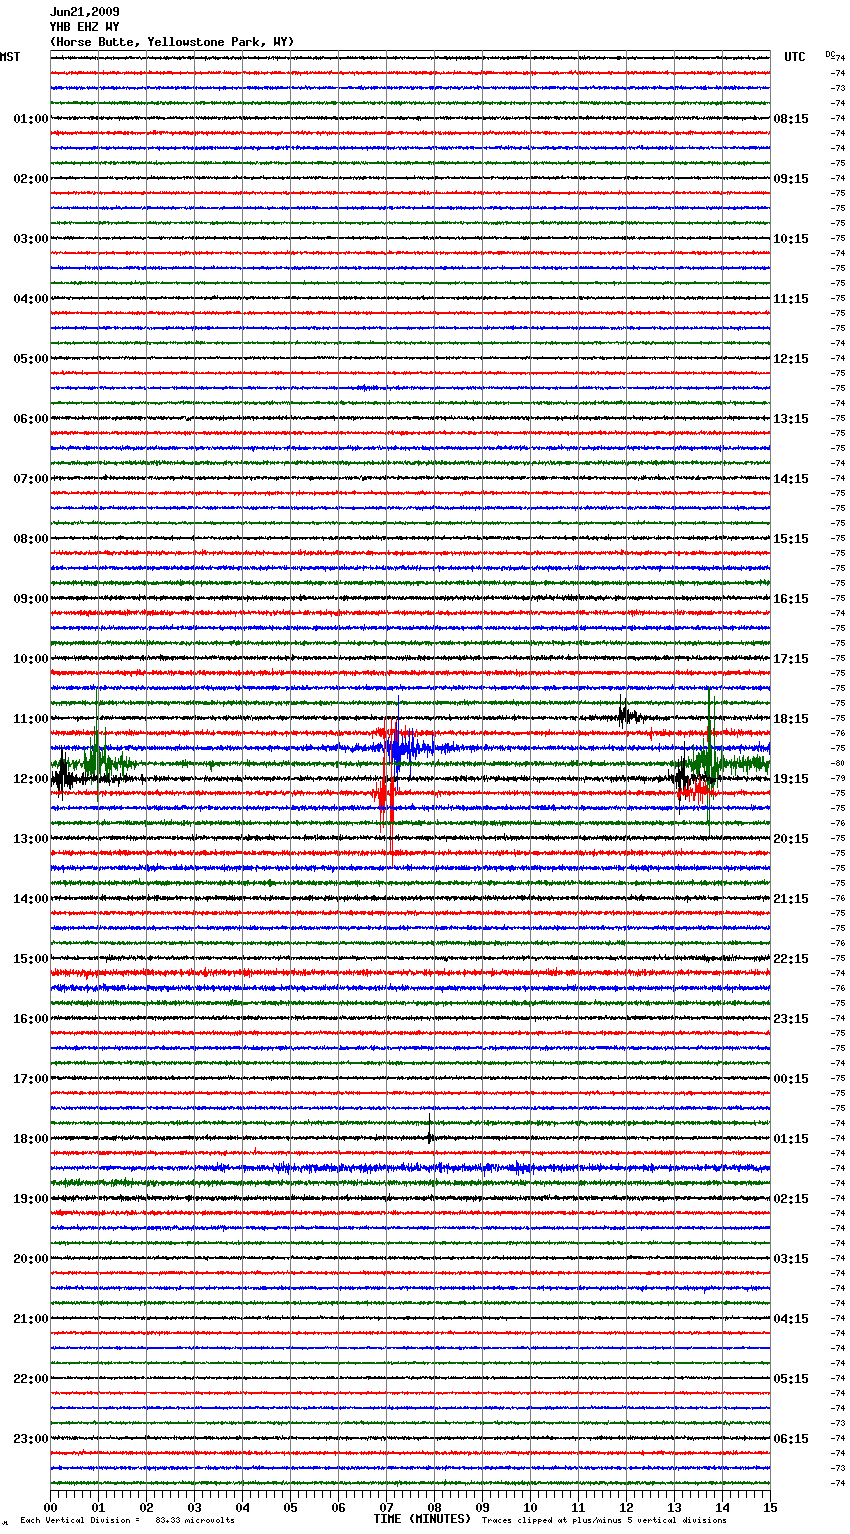Click the DC offset value -79
This screenshot has height=1534, width=850.
pyautogui.click(x=838, y=779)
